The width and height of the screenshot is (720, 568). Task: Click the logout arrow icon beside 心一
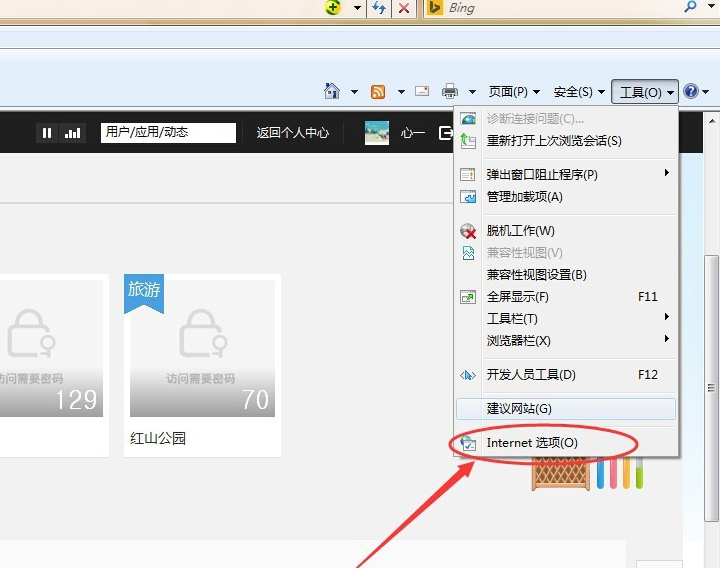446,132
